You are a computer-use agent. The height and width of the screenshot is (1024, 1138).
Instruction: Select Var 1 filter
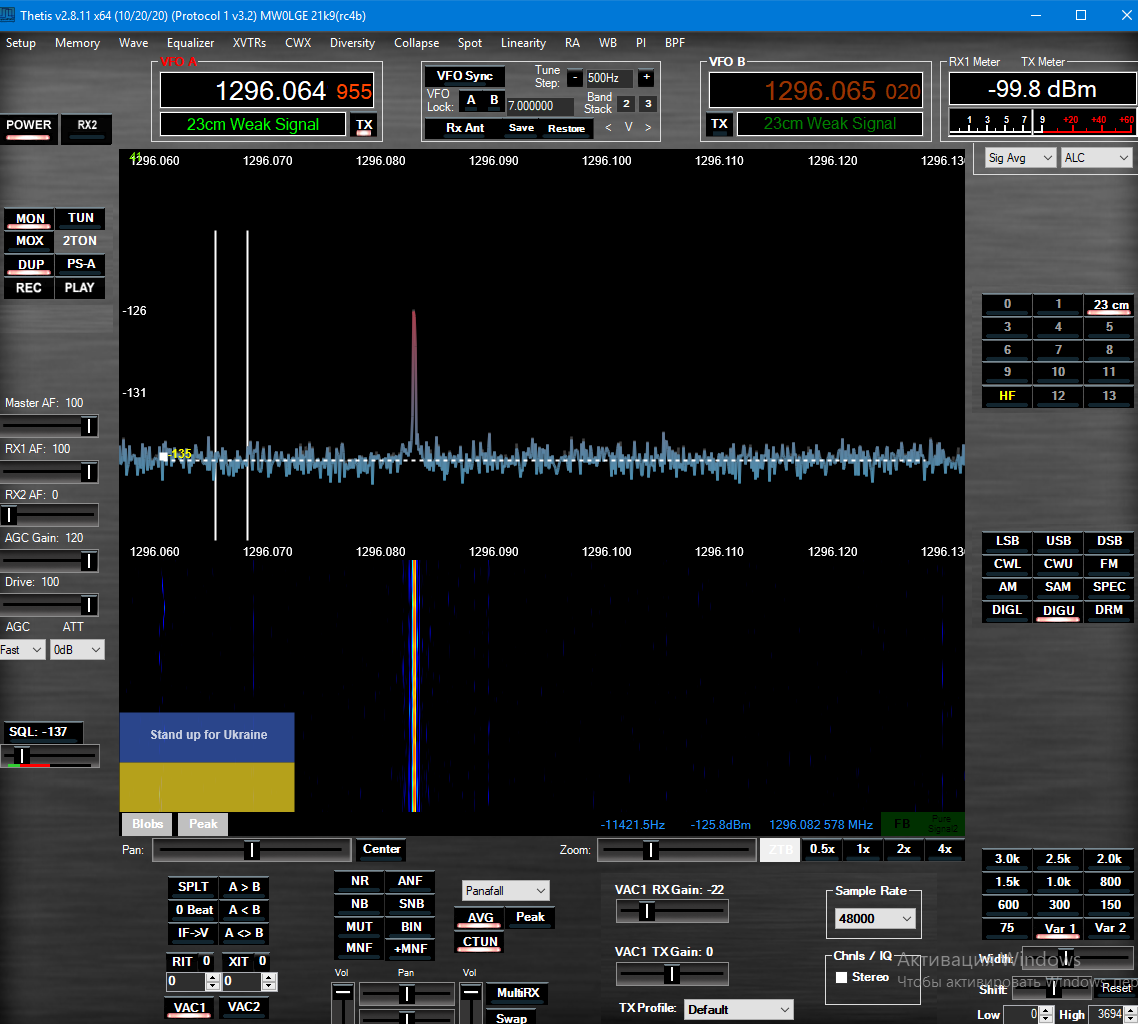(x=1057, y=928)
